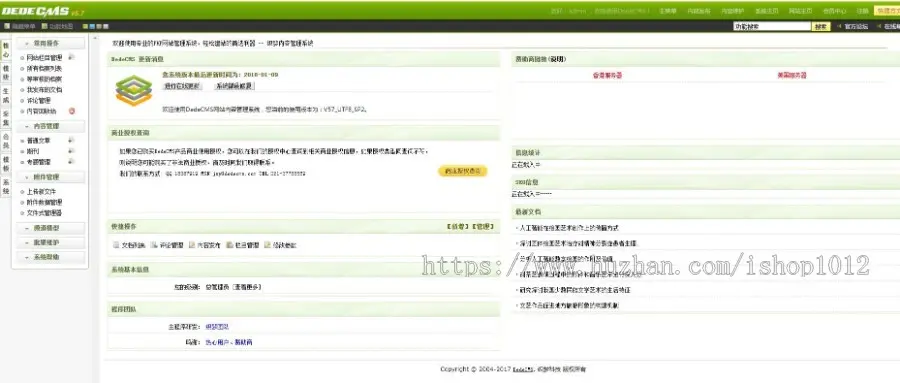Open latest document starting with 人工智能
Viewport: 900px width, 383px height.
(x=568, y=228)
